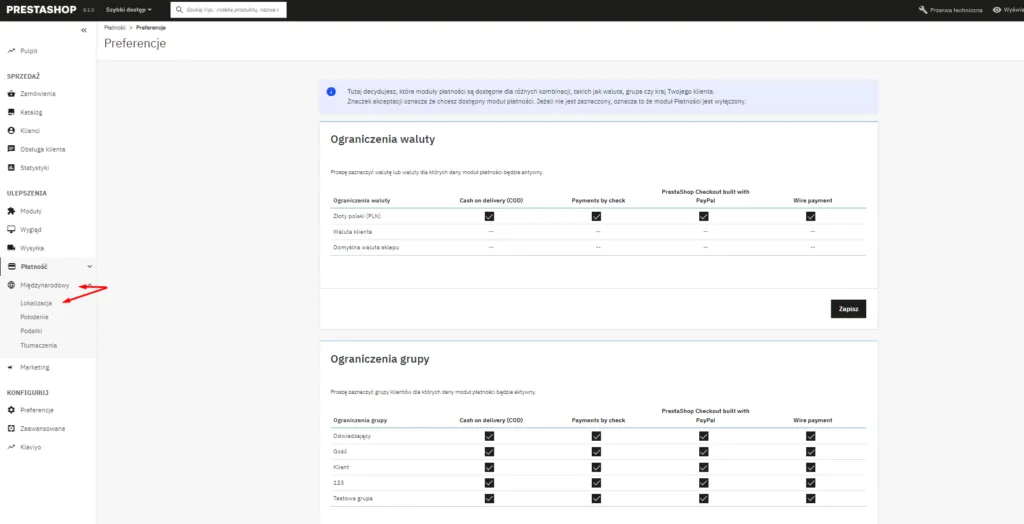The image size is (1024, 524).
Task: Open the Szybki dostęp dropdown
Action: click(x=129, y=10)
